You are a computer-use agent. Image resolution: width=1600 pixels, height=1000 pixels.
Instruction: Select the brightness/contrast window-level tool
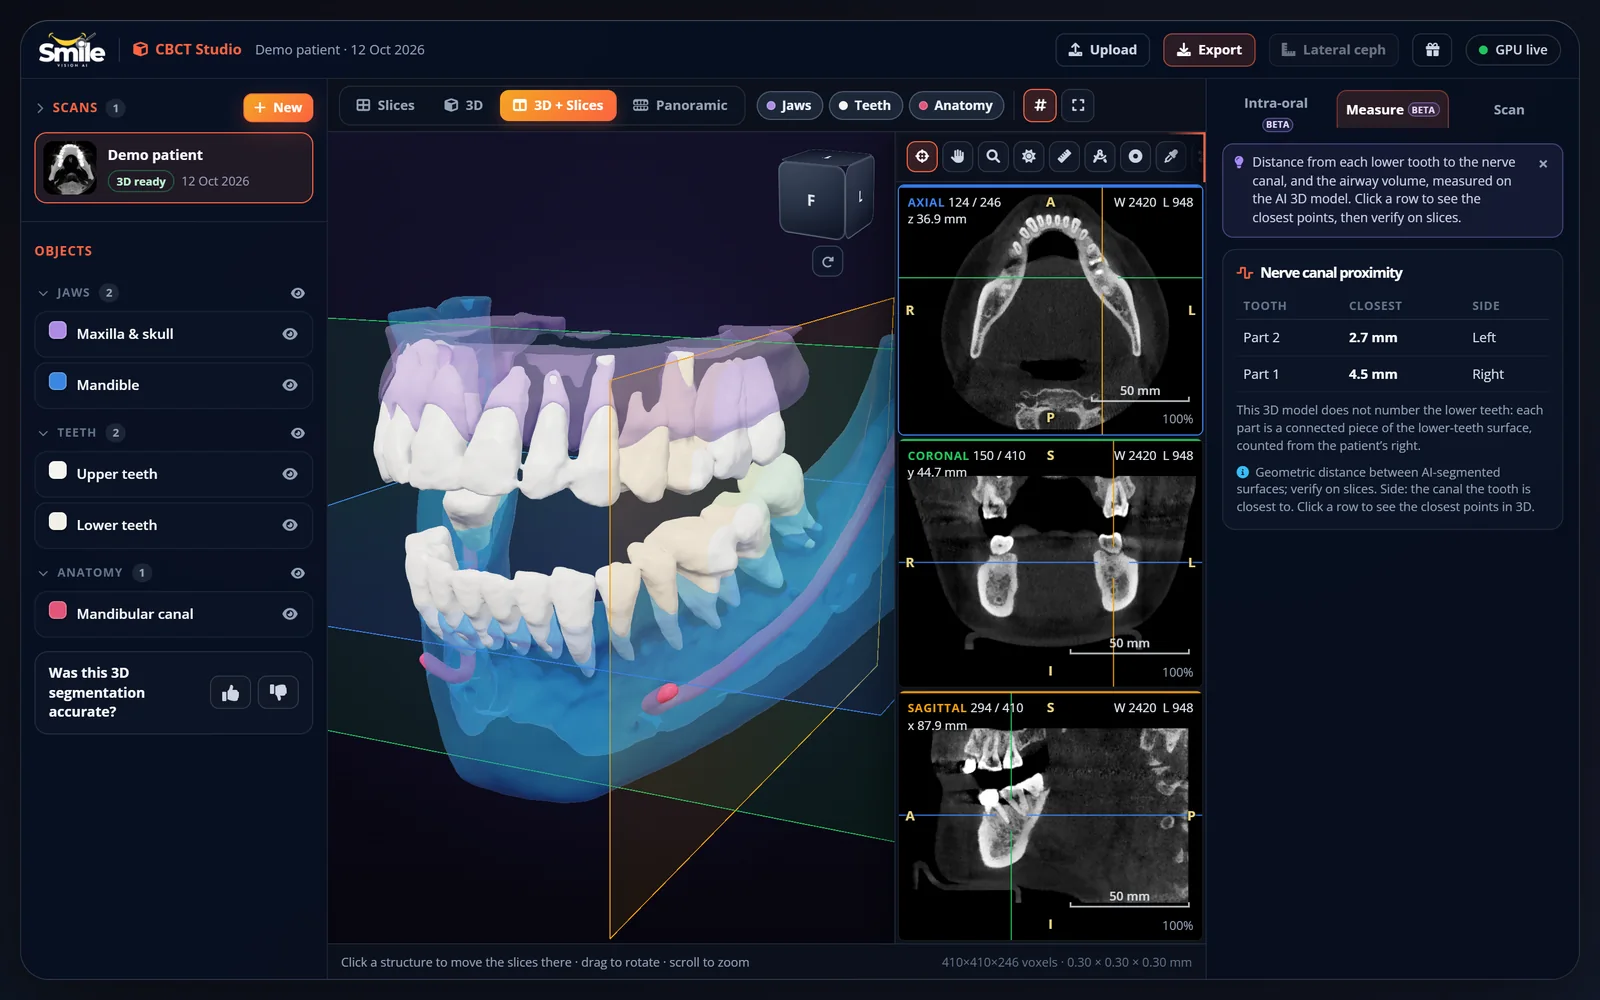click(x=1029, y=156)
